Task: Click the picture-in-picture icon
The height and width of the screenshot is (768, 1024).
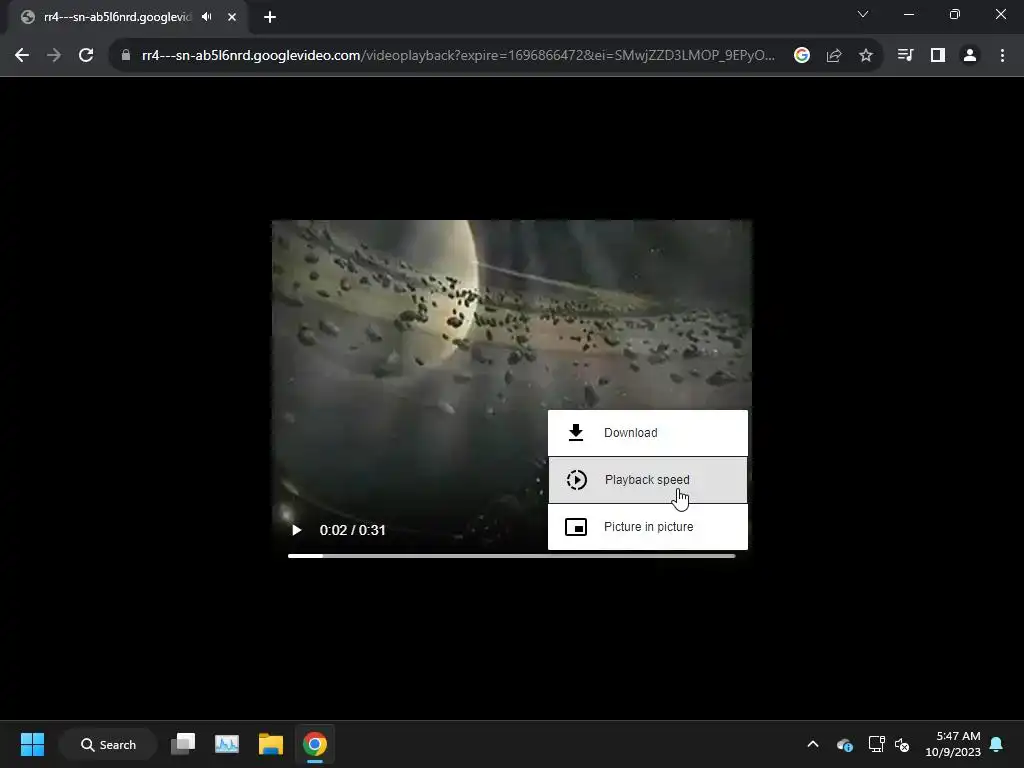Action: (575, 527)
